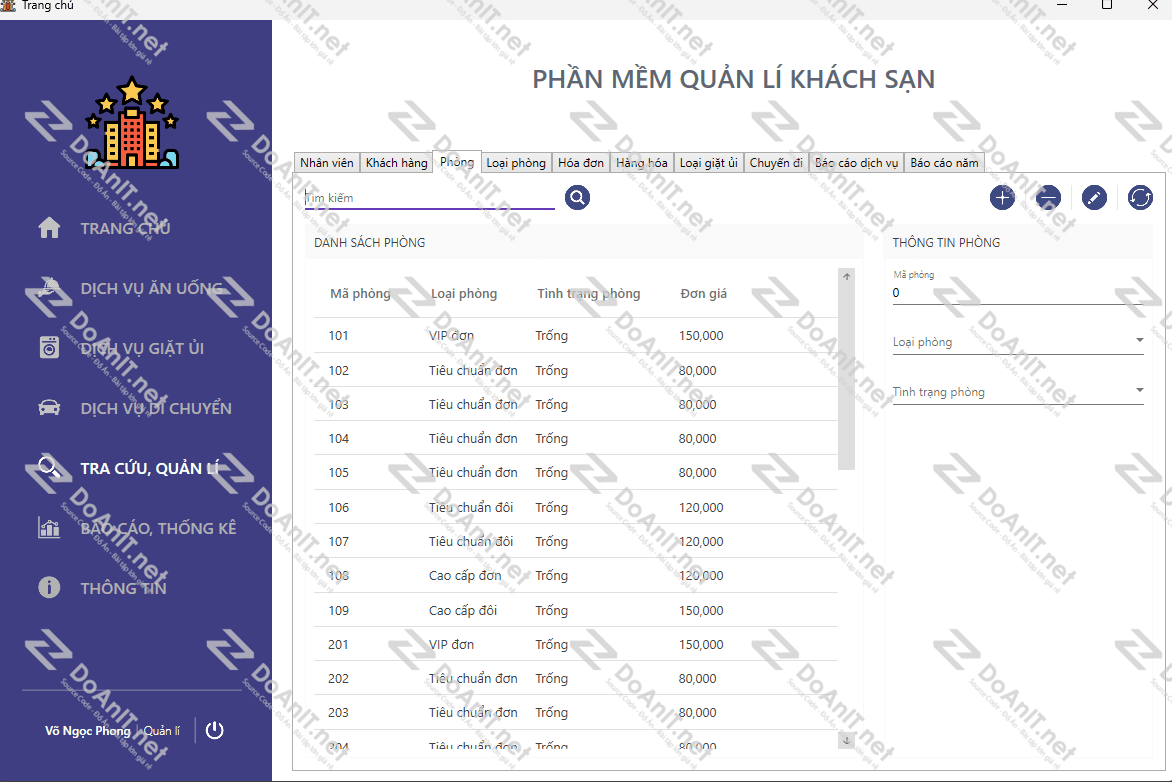Click the home icon beside TRANG CHỦ
Image resolution: width=1172 pixels, height=782 pixels.
click(x=49, y=228)
